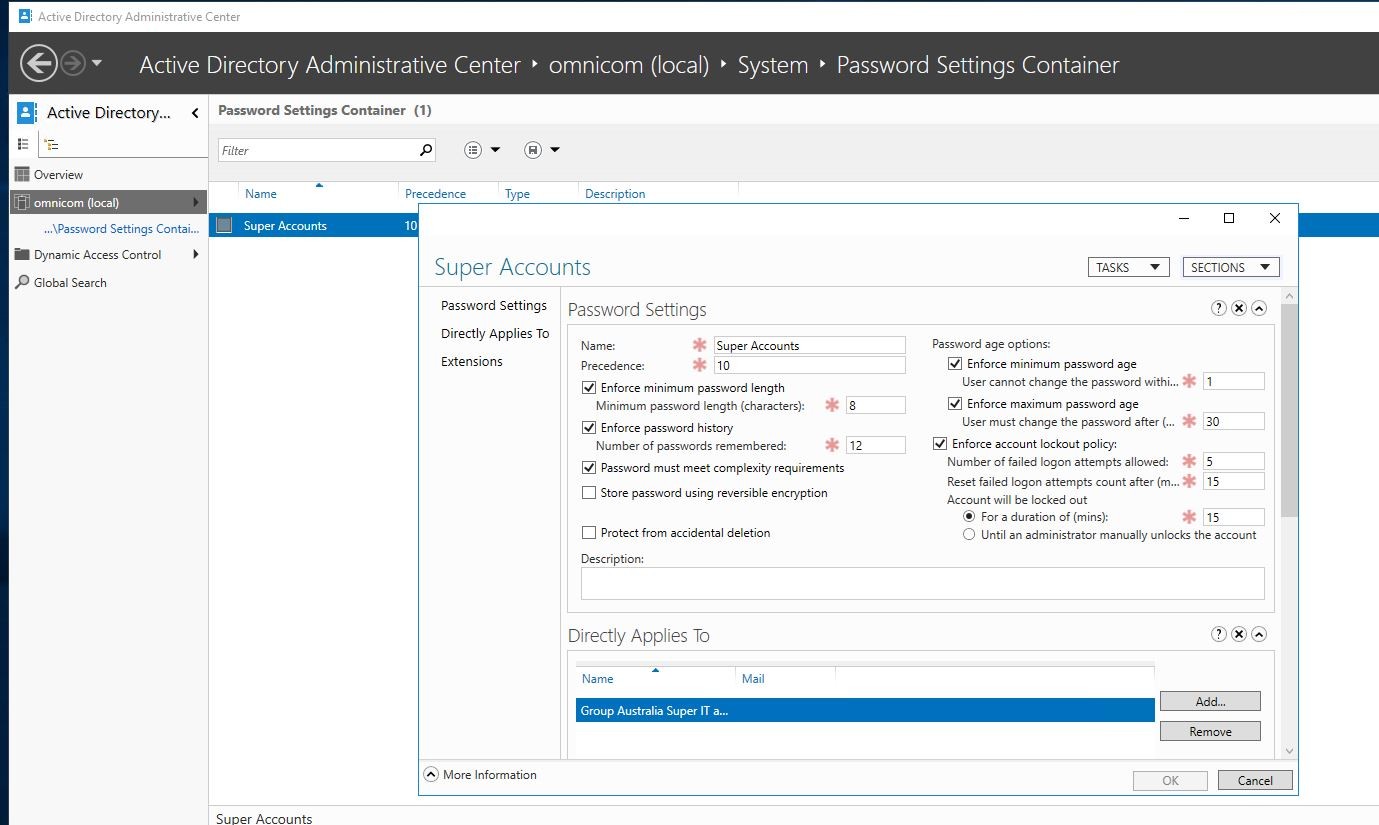This screenshot has height=825, width=1379.
Task: Click the Add... button
Action: (1210, 702)
